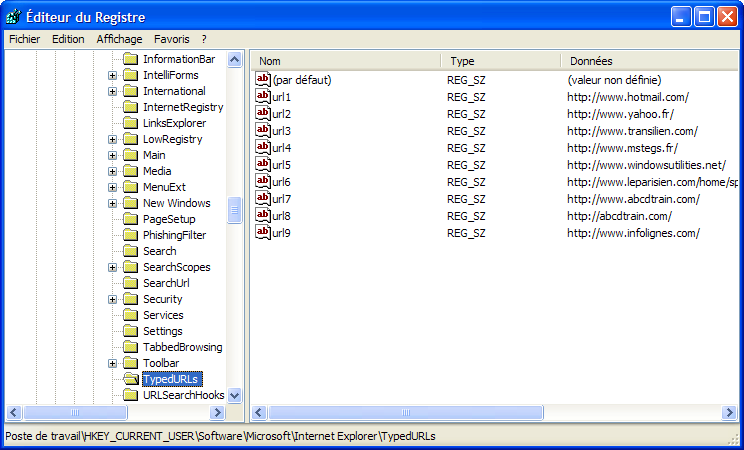Click the SearchUrl folder icon
Viewport: 744px width, 450px height.
(130, 283)
